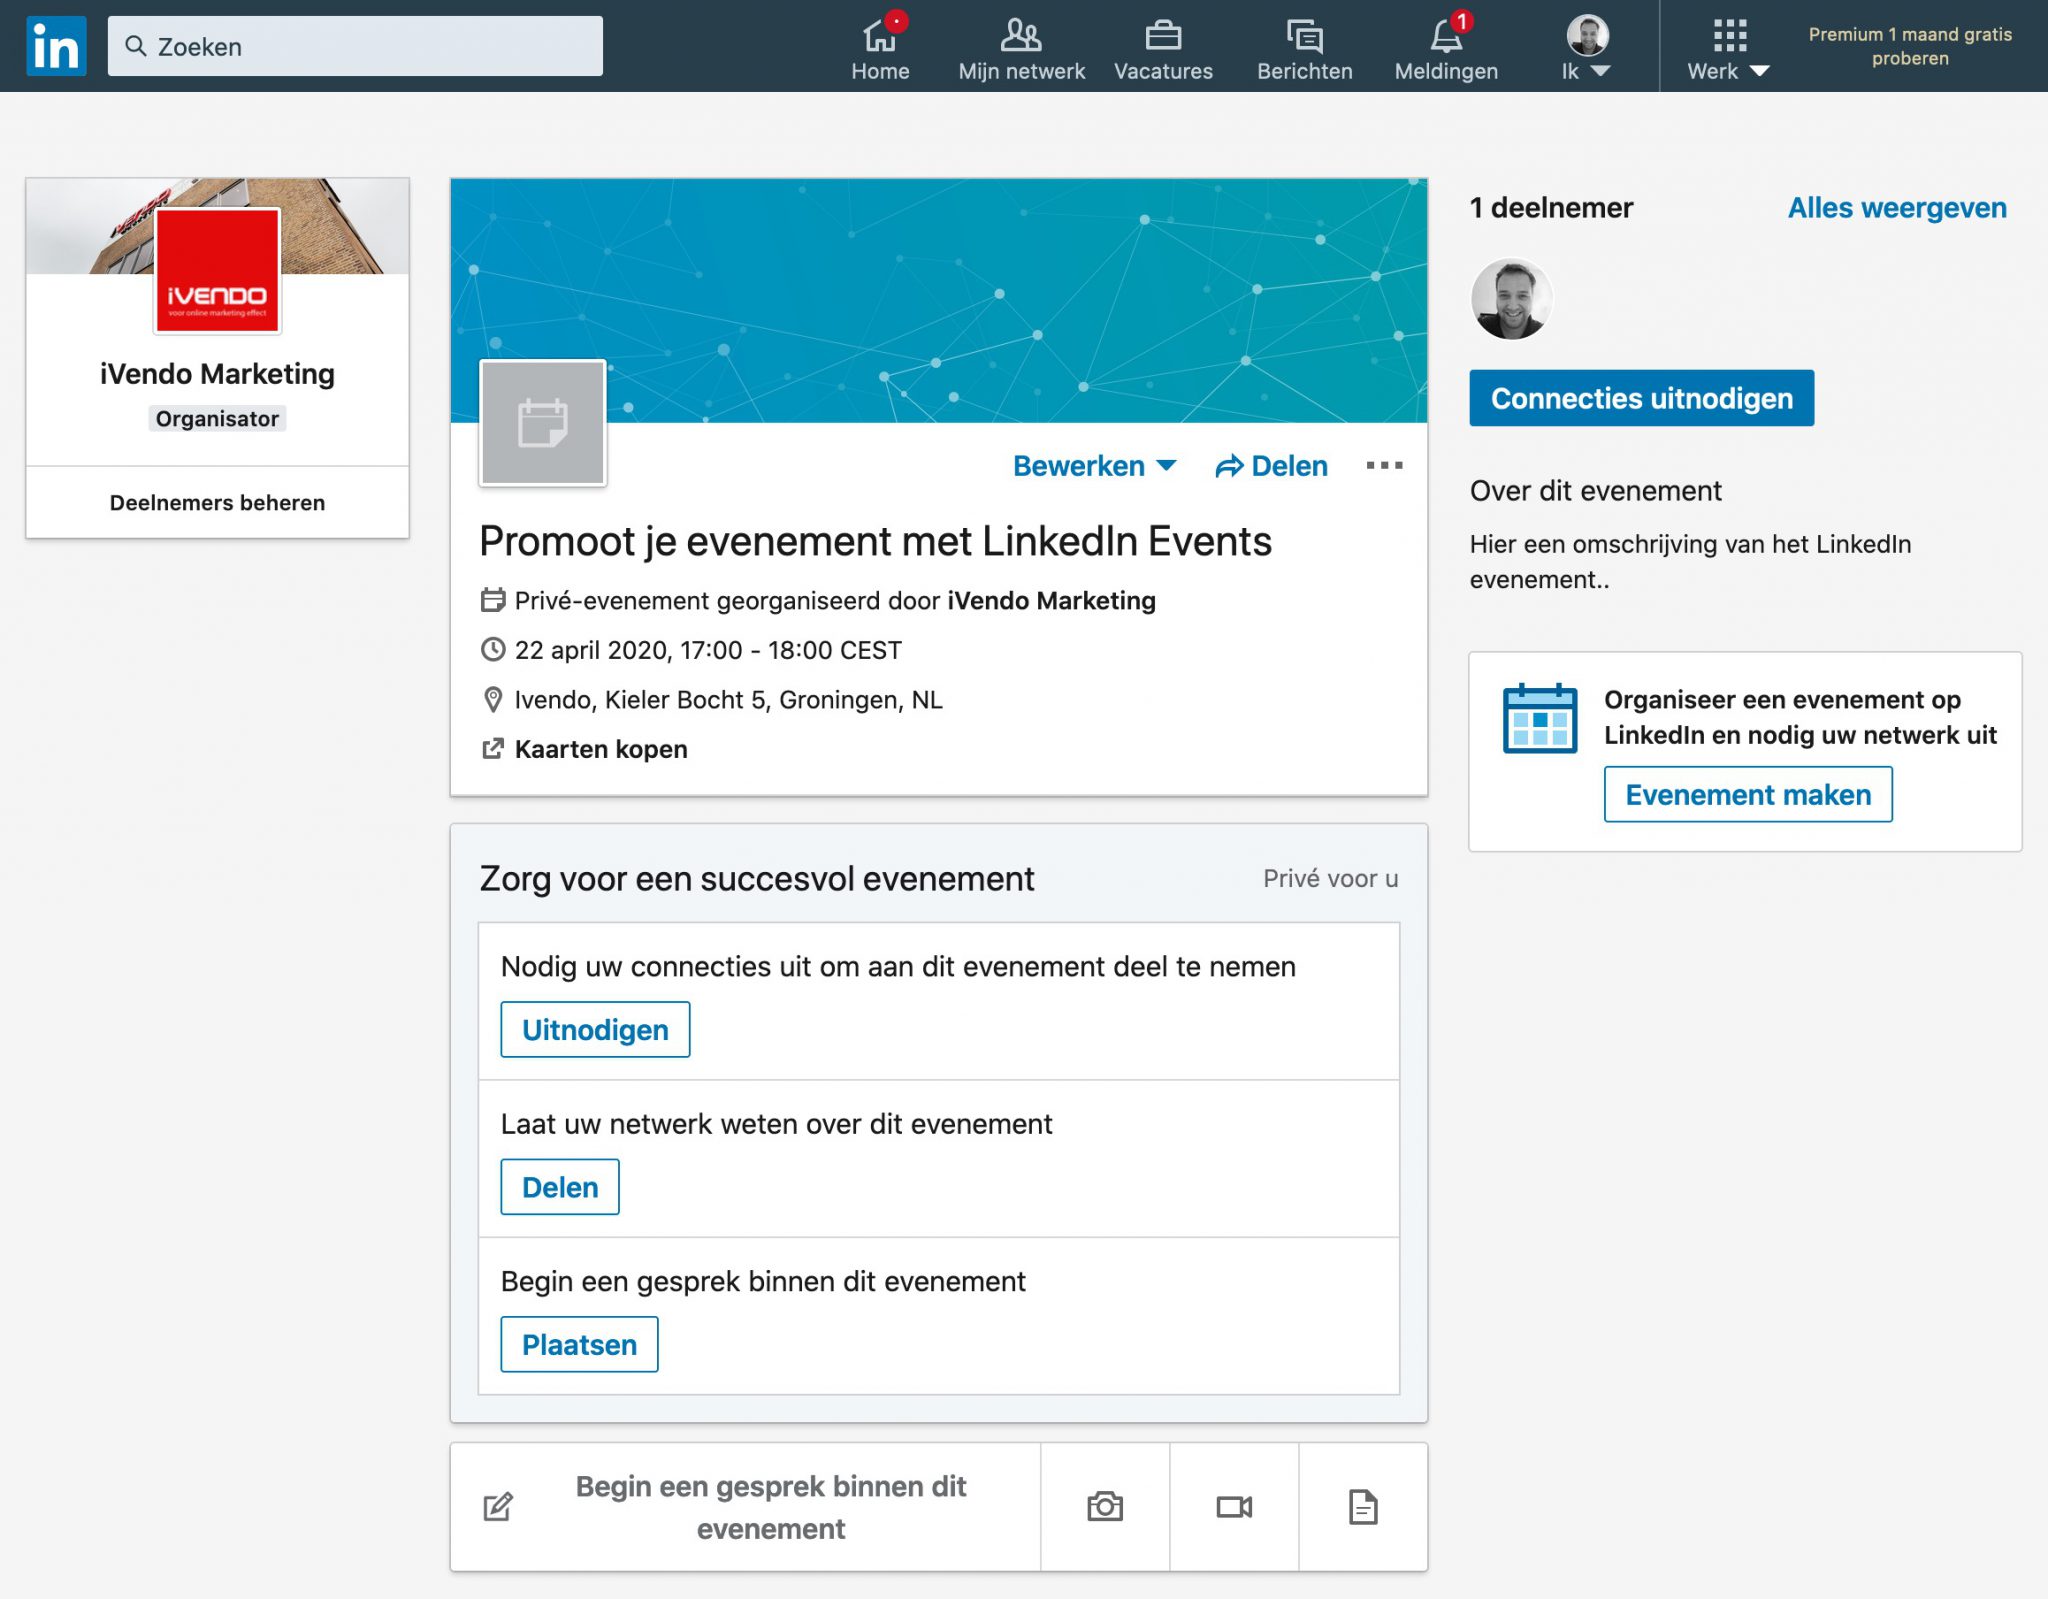Click the calendar icon beside Privé-evenement
Viewport: 2048px width, 1599px height.
[493, 600]
